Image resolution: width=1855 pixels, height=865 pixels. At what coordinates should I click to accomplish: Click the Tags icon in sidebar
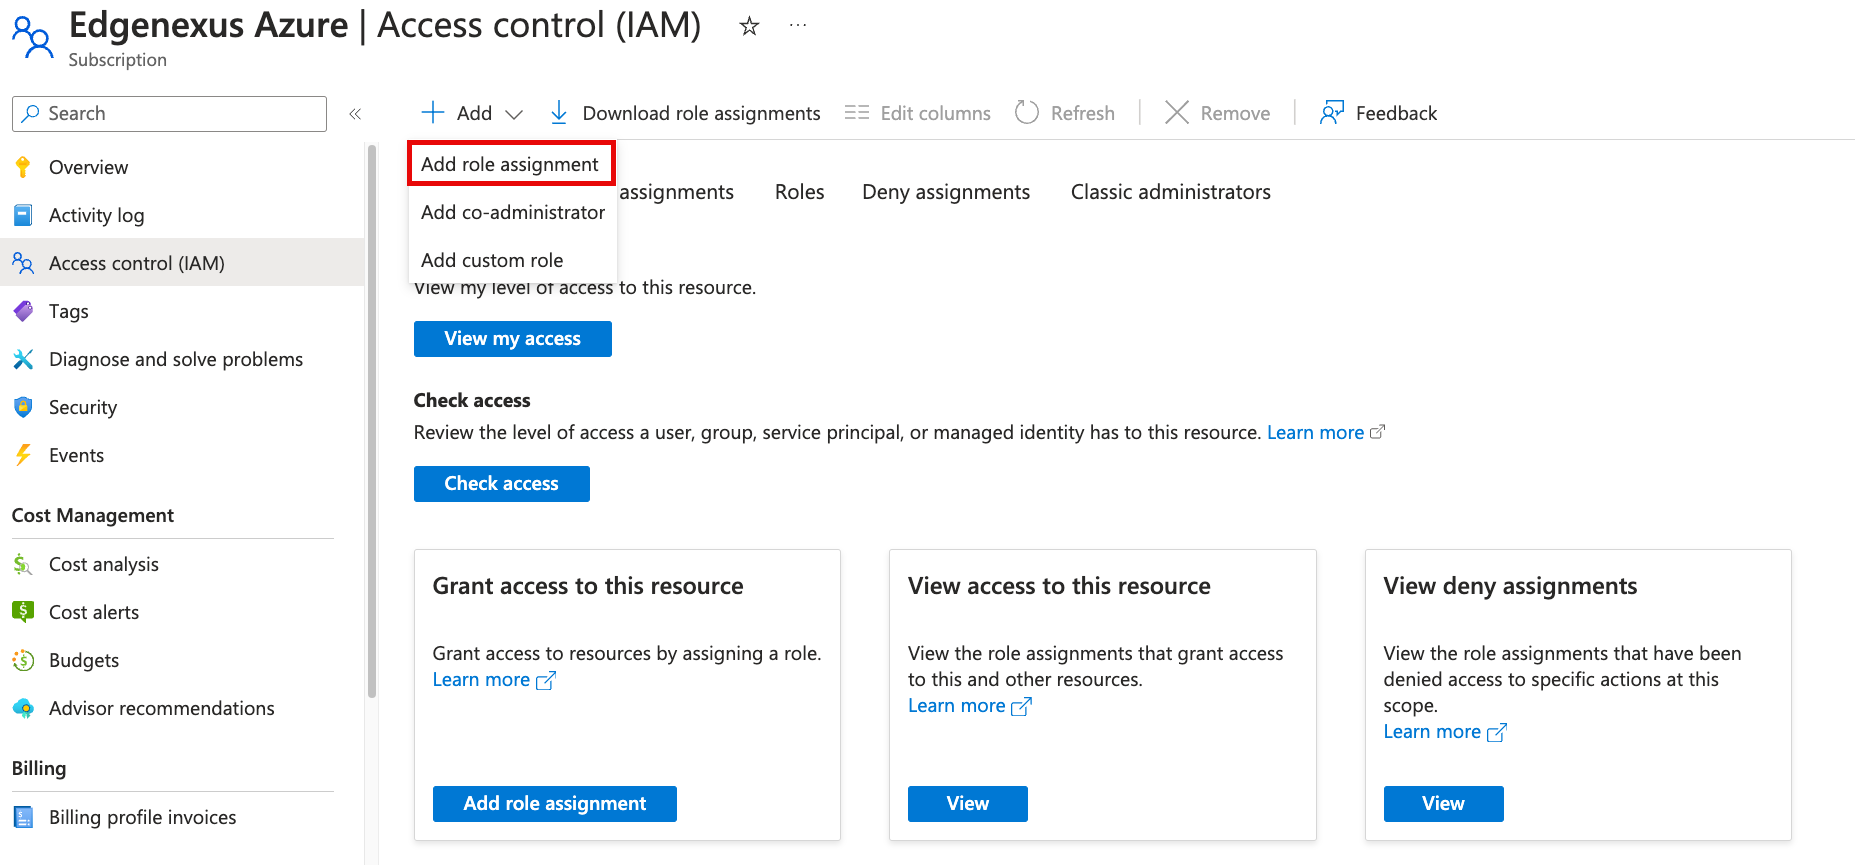pyautogui.click(x=23, y=311)
